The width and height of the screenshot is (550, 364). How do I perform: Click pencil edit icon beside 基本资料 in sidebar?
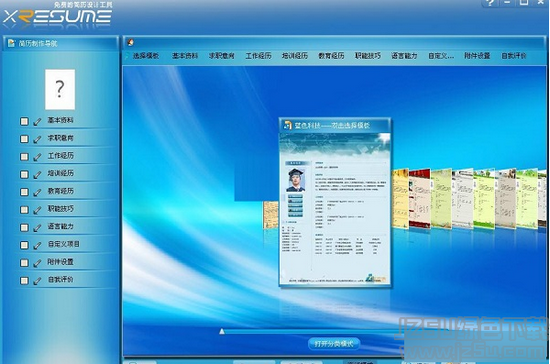tap(37, 122)
